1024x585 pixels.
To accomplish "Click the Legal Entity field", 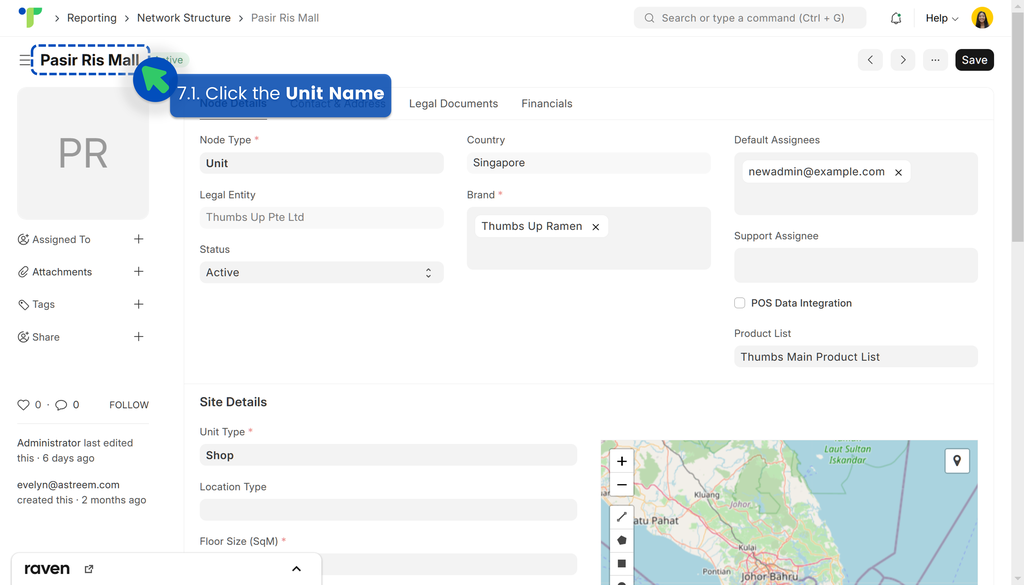I will click(321, 217).
